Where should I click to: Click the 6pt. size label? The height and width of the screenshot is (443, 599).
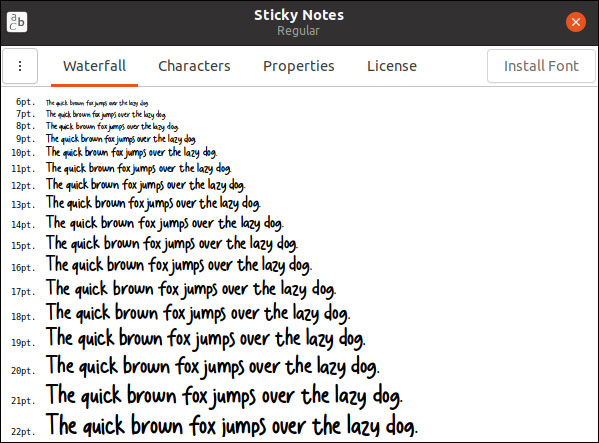pyautogui.click(x=26, y=102)
